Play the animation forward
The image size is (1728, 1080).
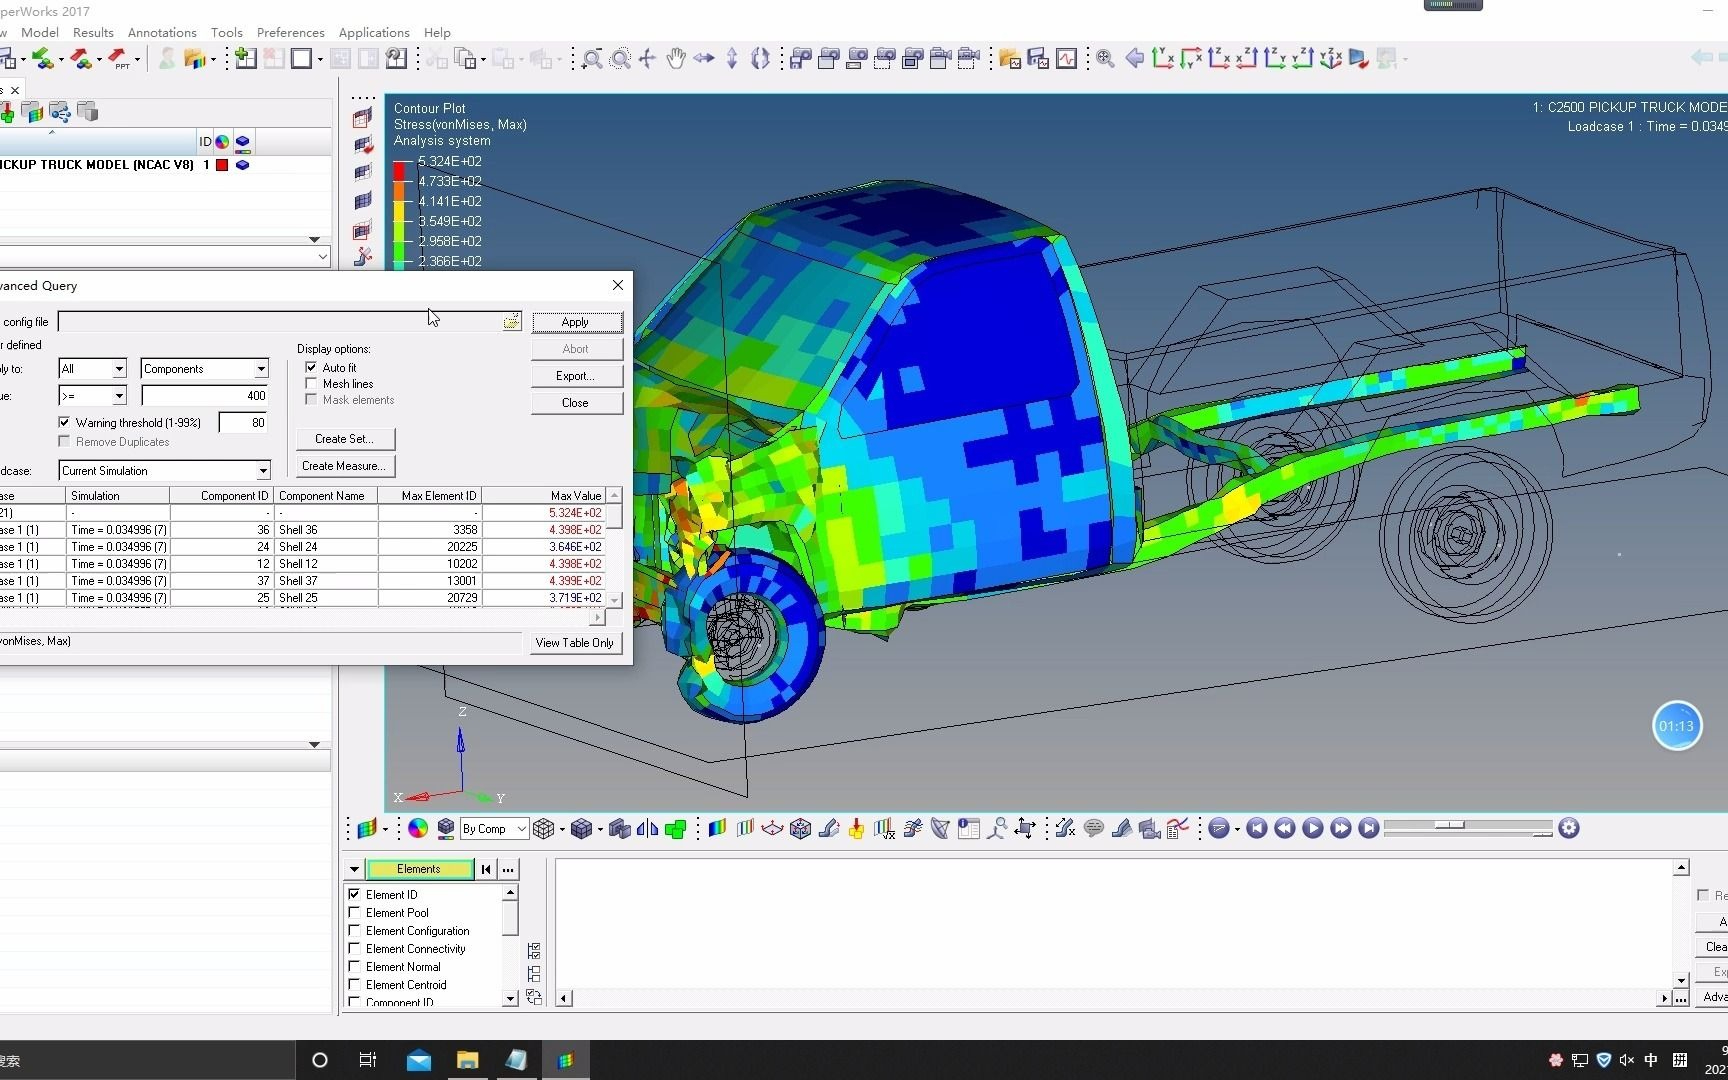tap(1313, 828)
